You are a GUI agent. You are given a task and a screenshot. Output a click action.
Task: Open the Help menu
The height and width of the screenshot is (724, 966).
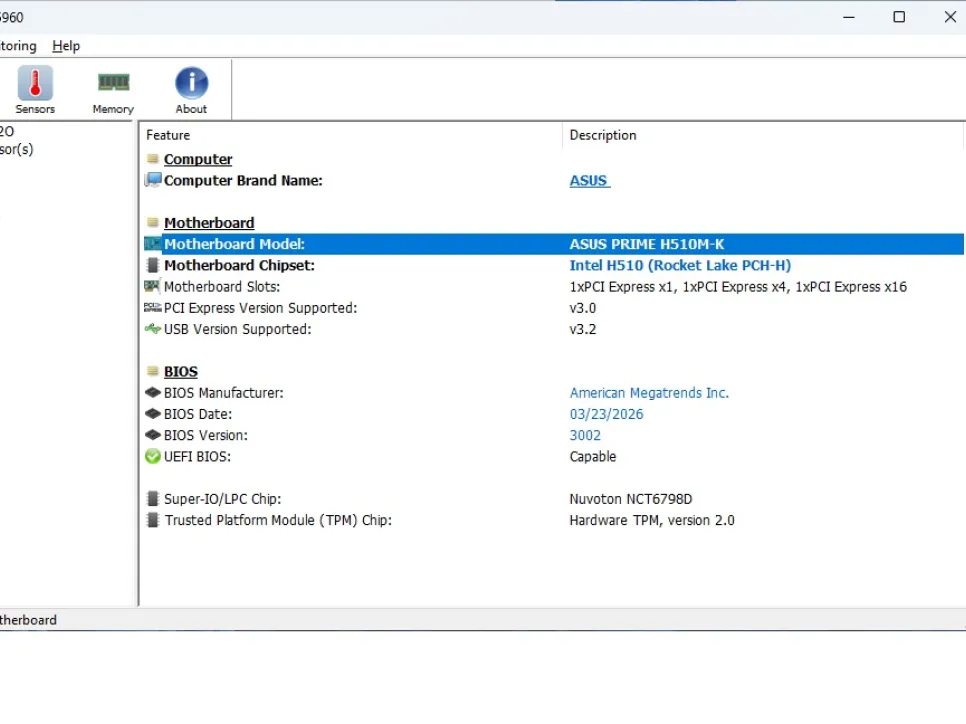(x=66, y=46)
